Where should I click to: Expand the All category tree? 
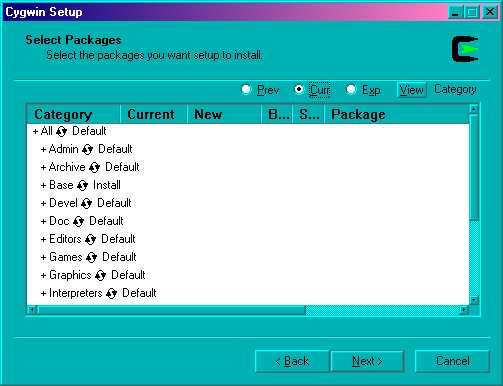coord(35,131)
